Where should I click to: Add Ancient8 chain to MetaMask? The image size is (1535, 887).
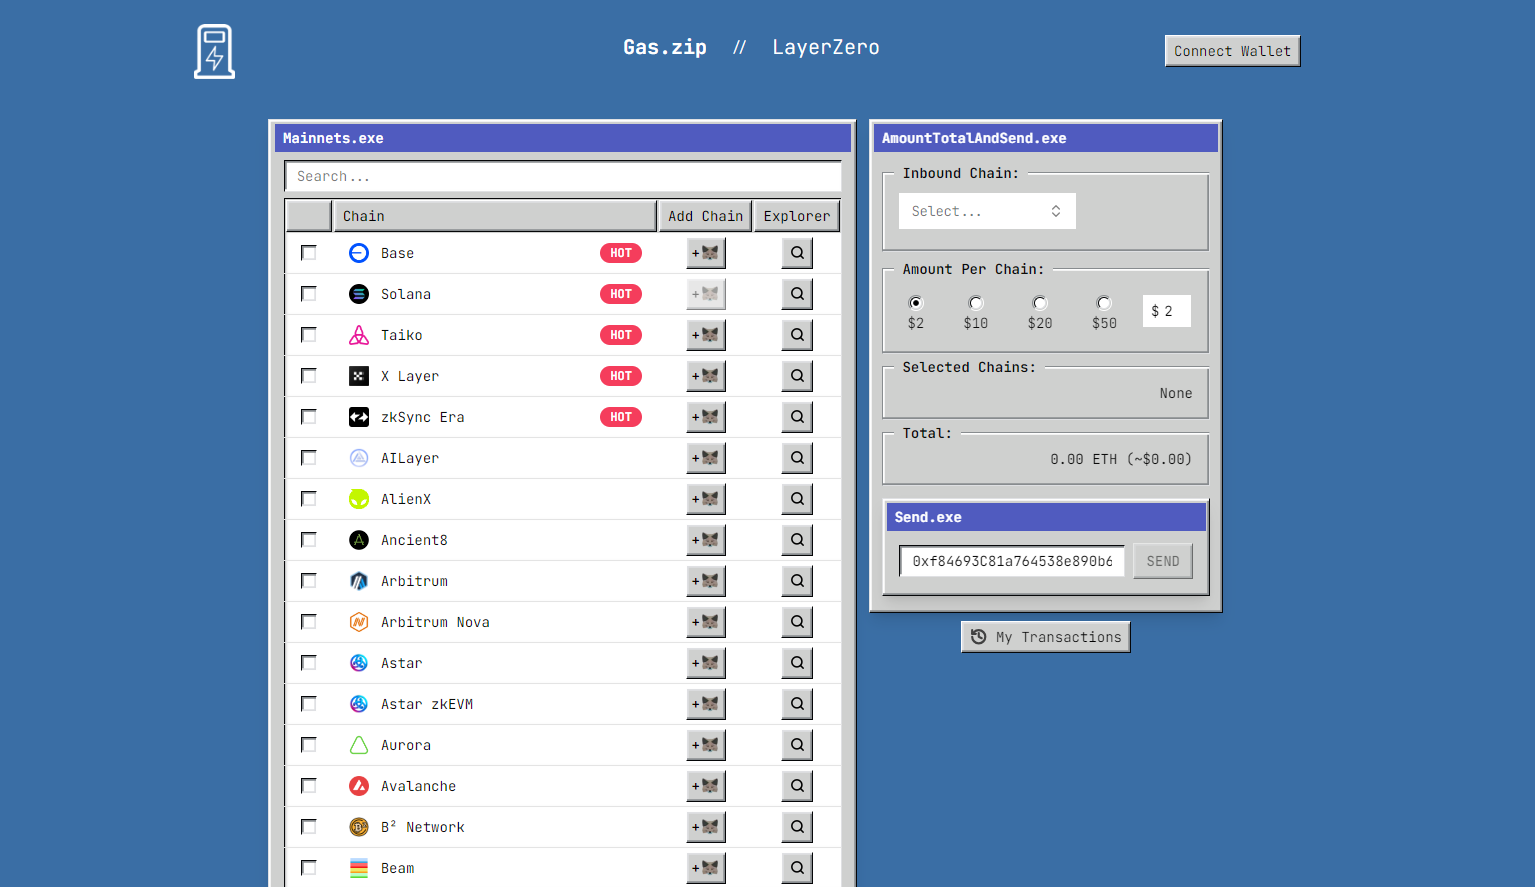click(x=705, y=540)
